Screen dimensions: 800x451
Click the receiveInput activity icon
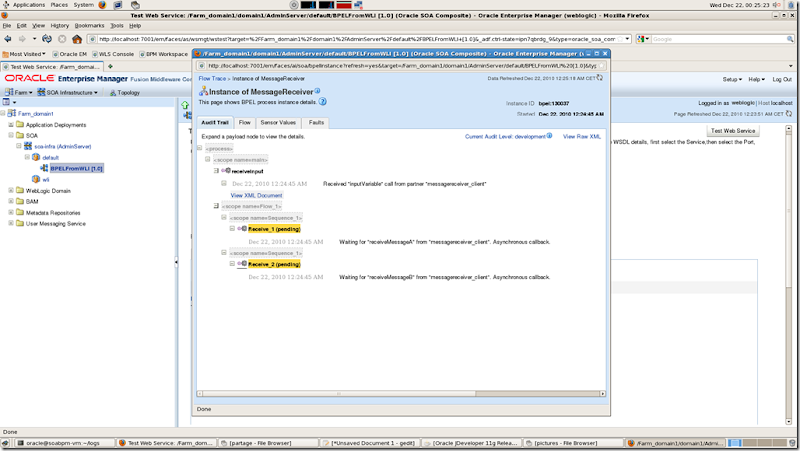226,171
